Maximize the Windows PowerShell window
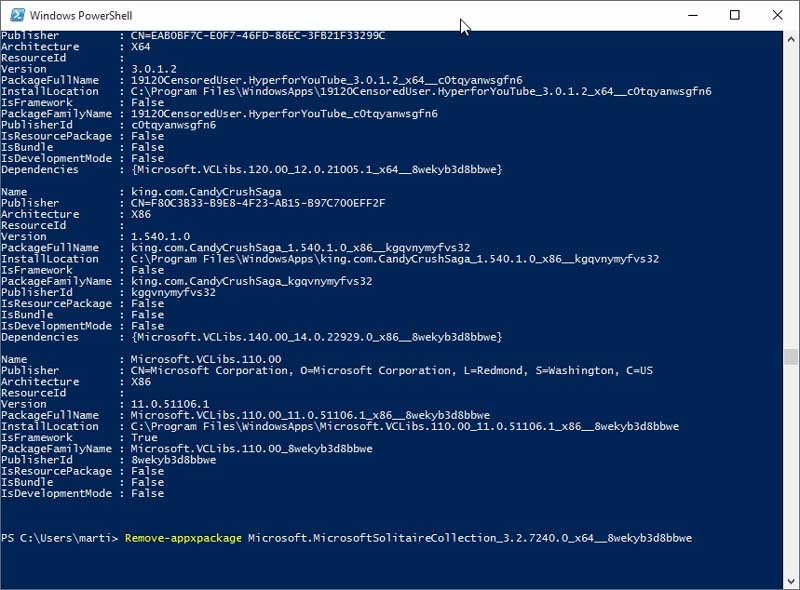Viewport: 800px width, 590px height. (x=735, y=15)
